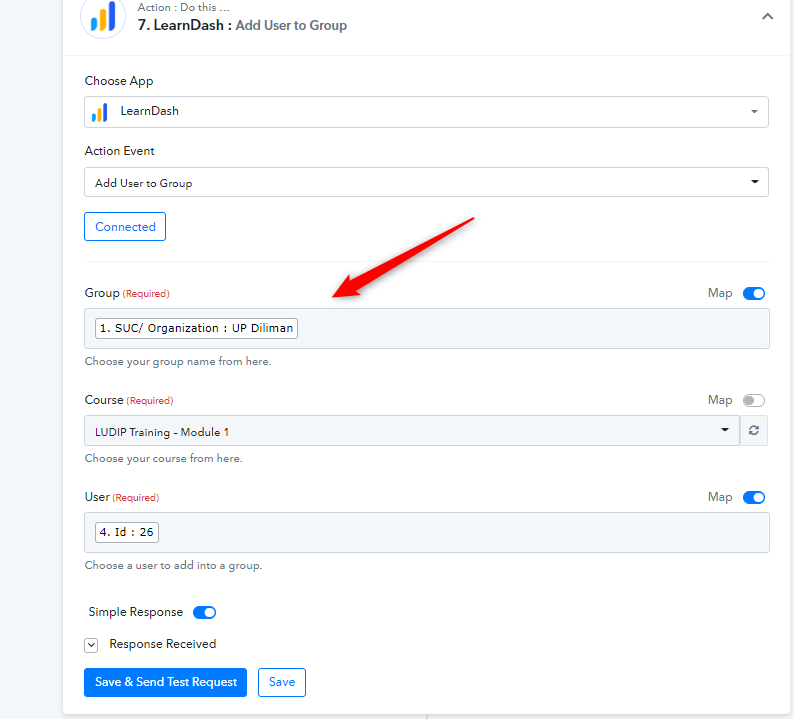Select the 4. Id : 26 tag
Viewport: 794px width, 719px height.
[127, 532]
